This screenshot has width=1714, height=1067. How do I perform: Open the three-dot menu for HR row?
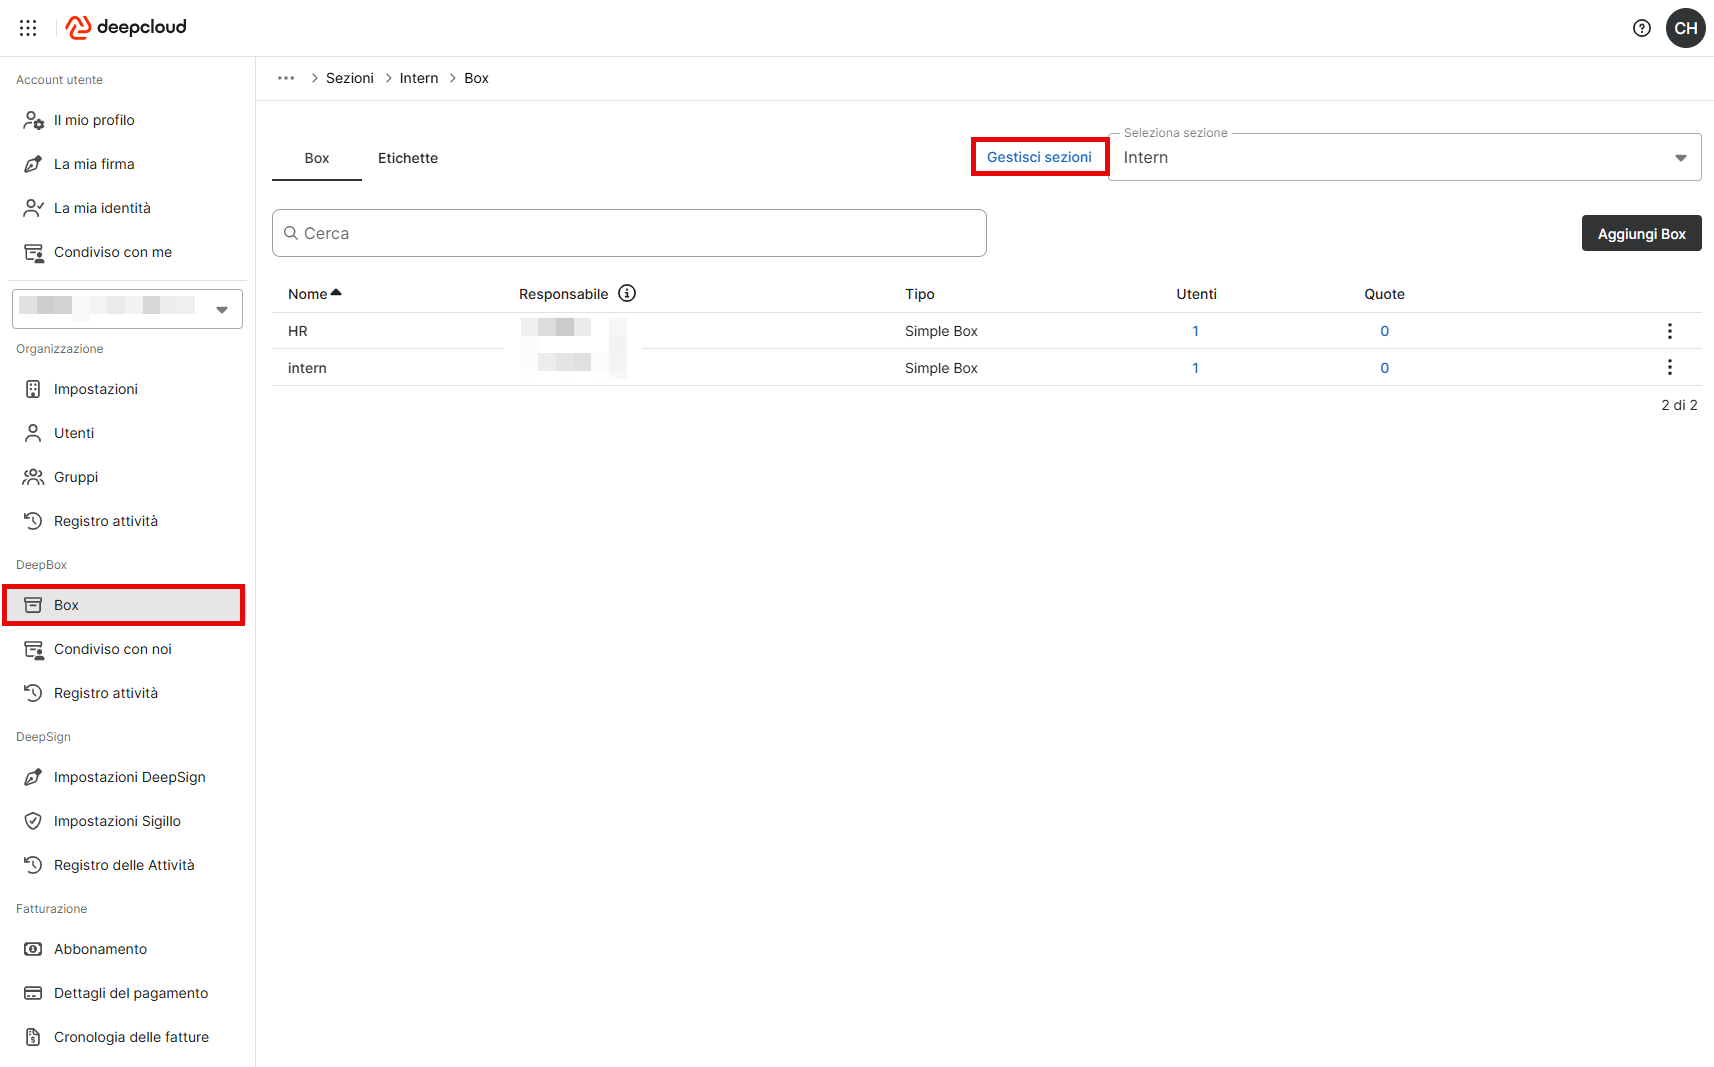tap(1669, 331)
